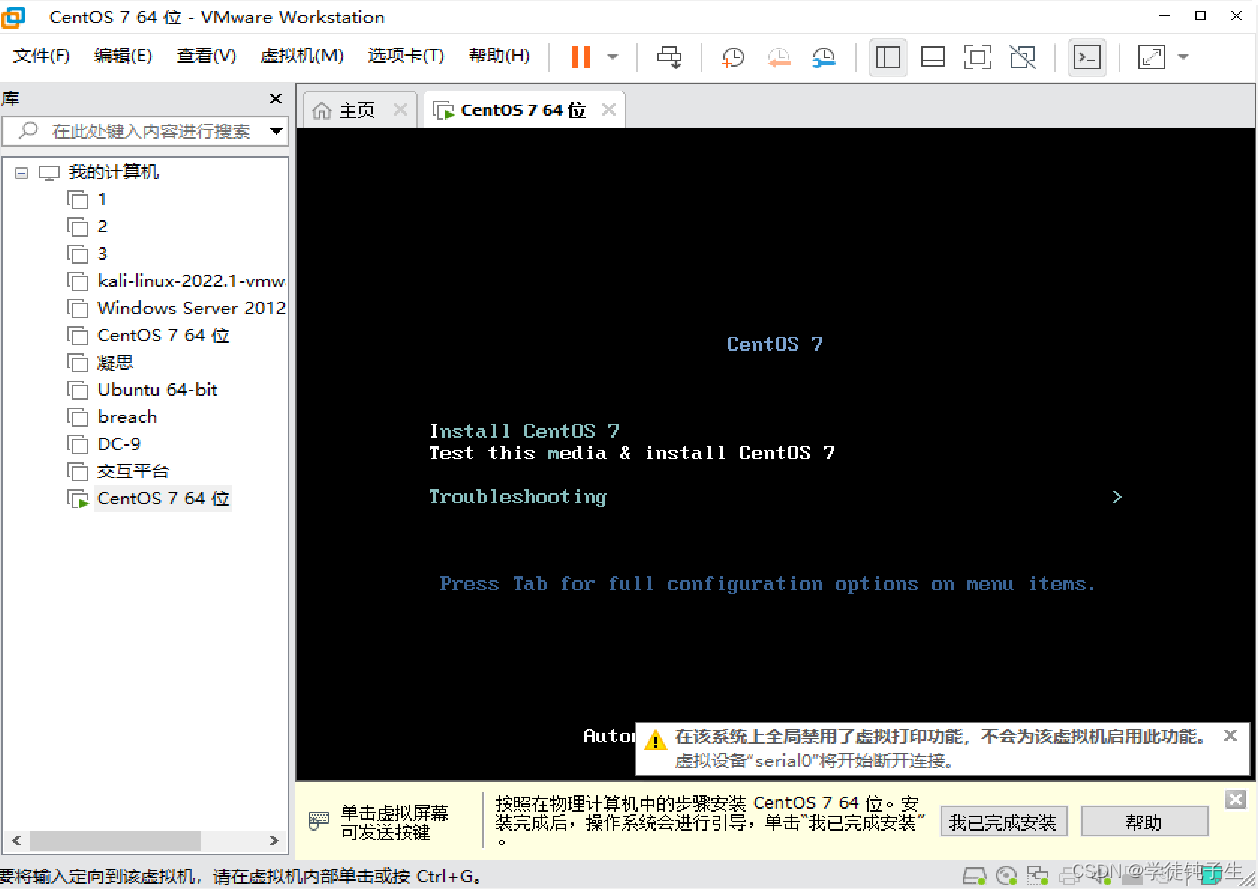Click the network adapter status icon
Image resolution: width=1259 pixels, height=890 pixels.
[x=1039, y=875]
